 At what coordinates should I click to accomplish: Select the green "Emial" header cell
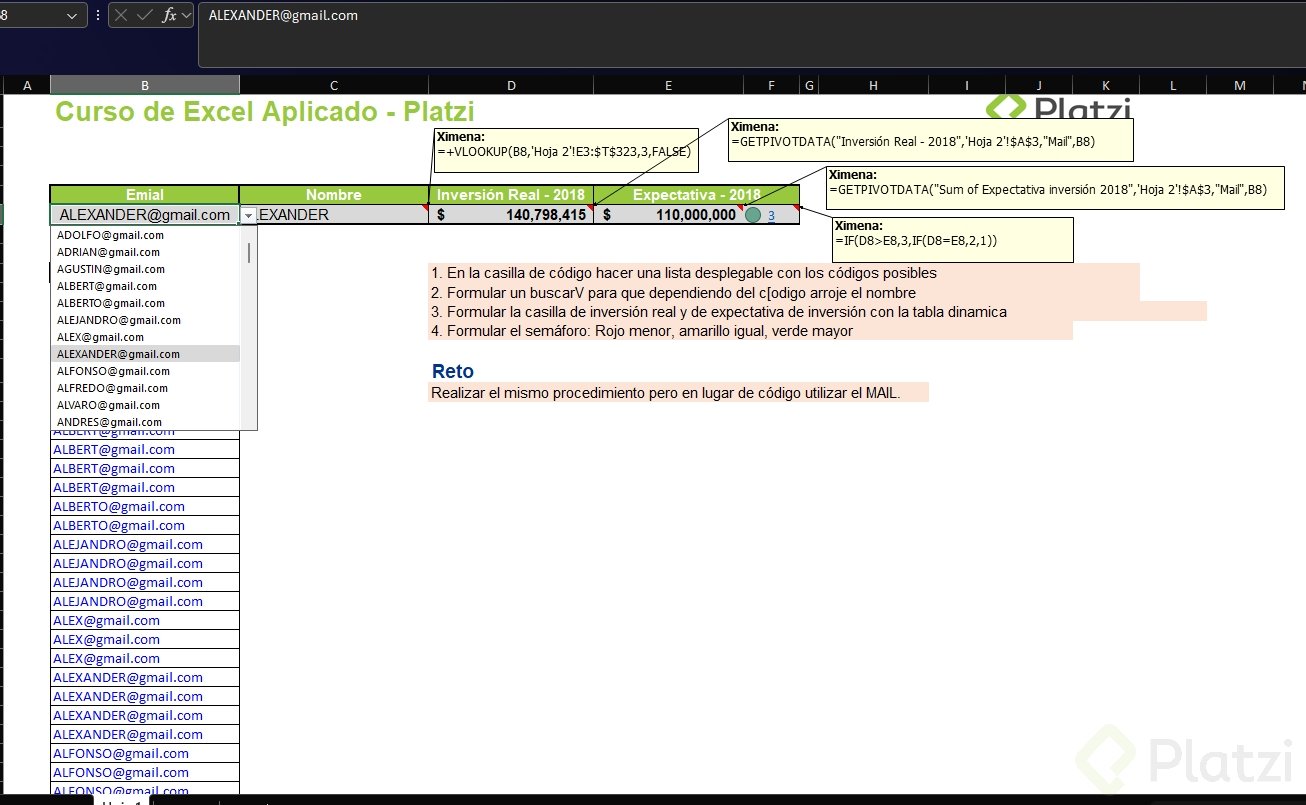coord(145,195)
